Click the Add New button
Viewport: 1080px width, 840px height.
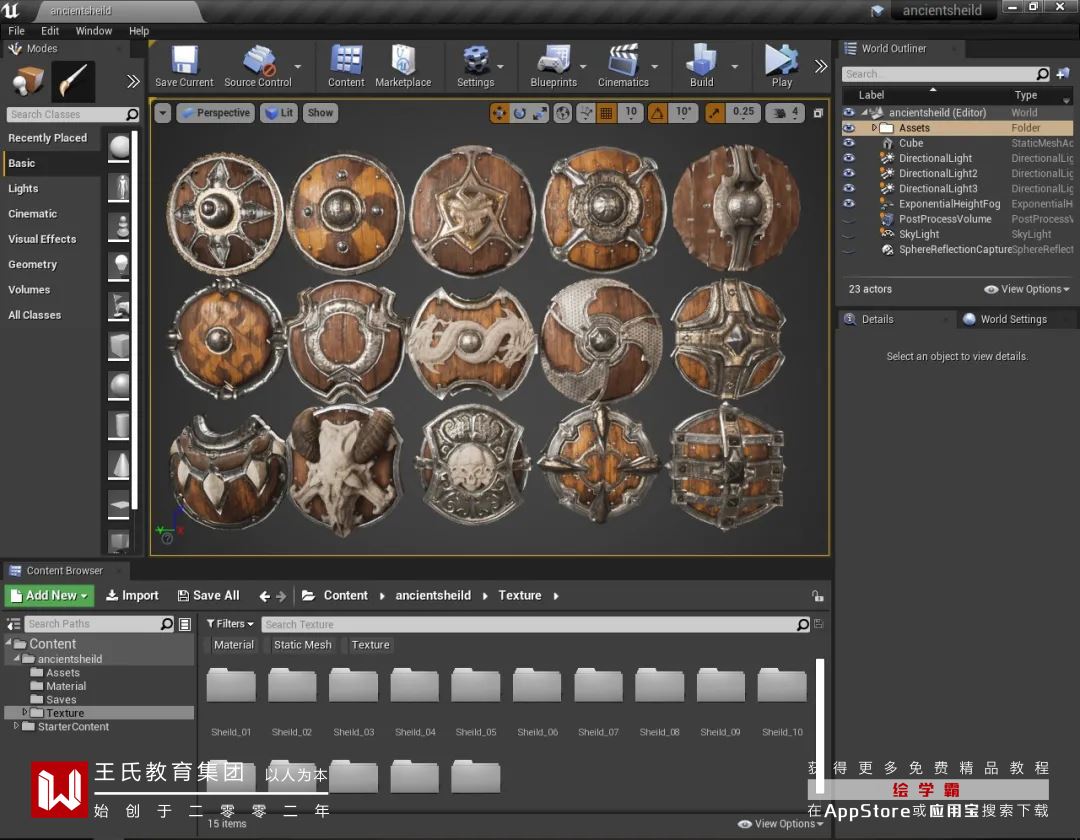pyautogui.click(x=49, y=596)
